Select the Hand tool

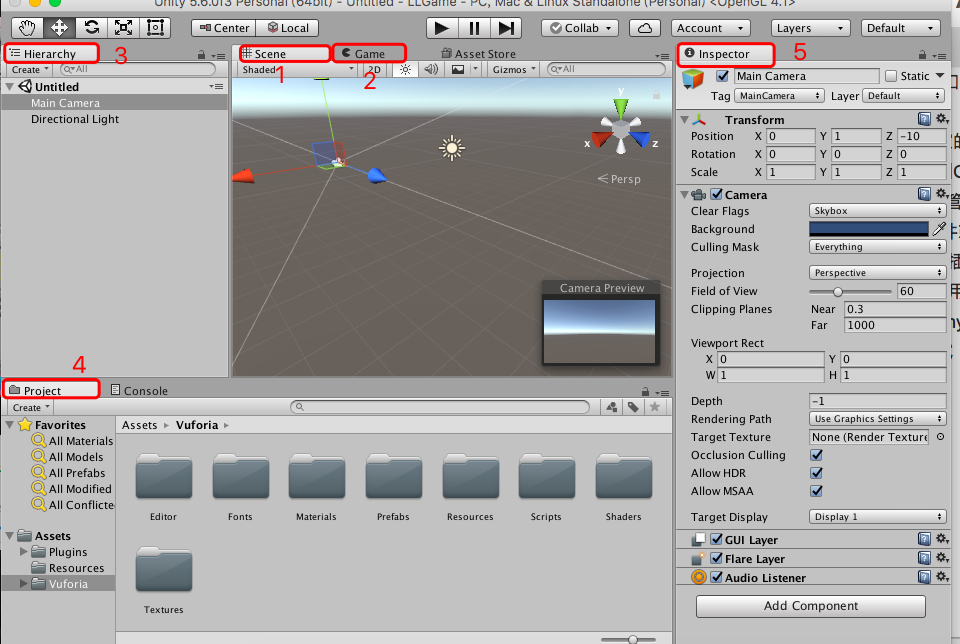(27, 28)
